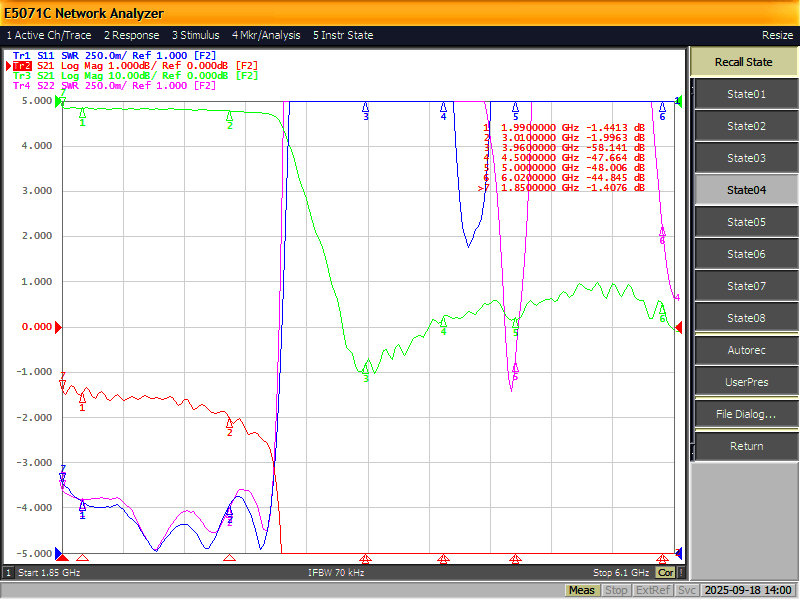Click the Meas status indicator
800x600 pixels.
(582, 590)
